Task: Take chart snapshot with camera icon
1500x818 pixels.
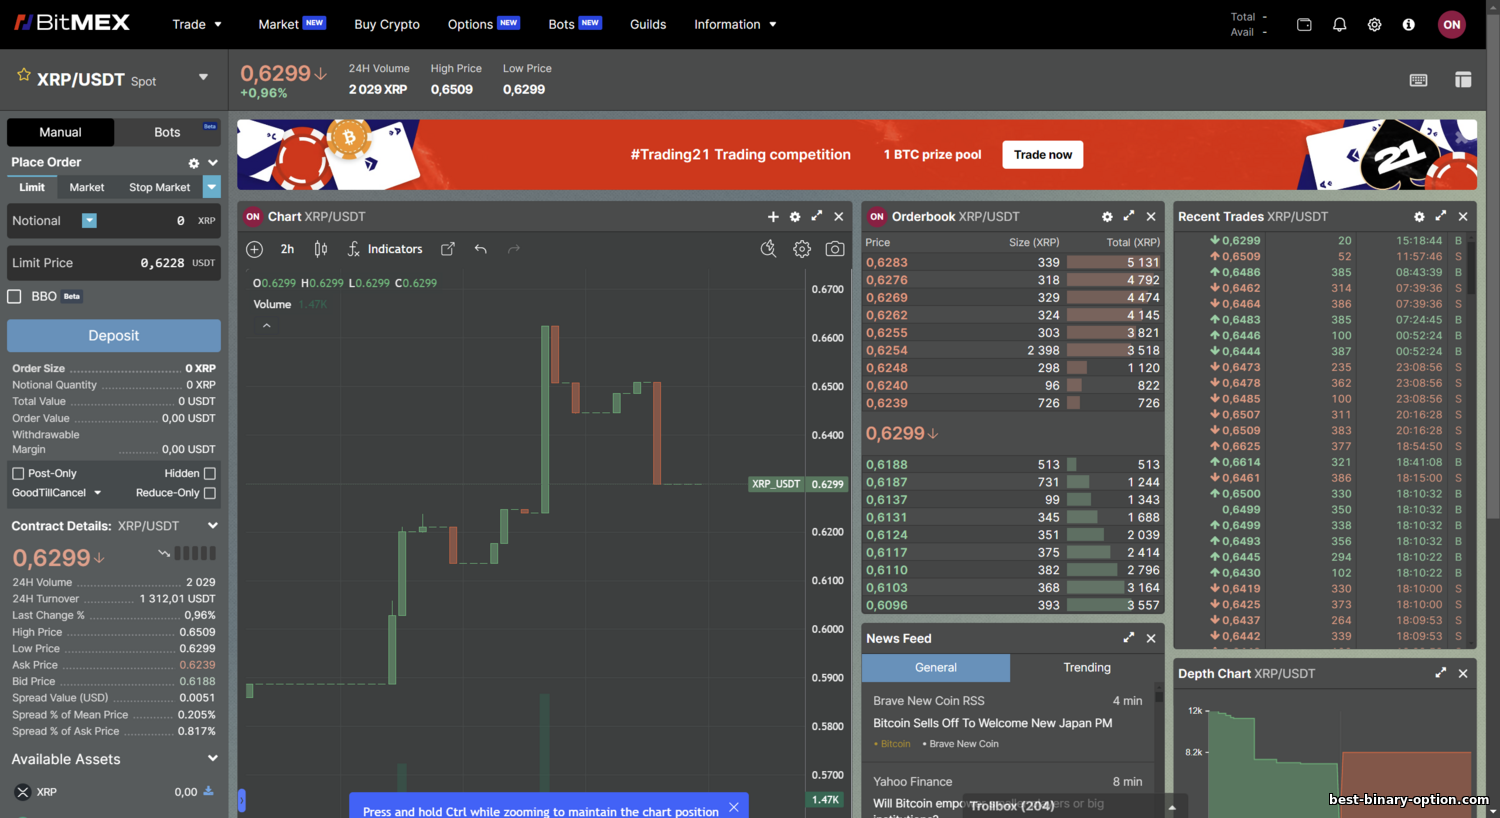Action: coord(835,249)
